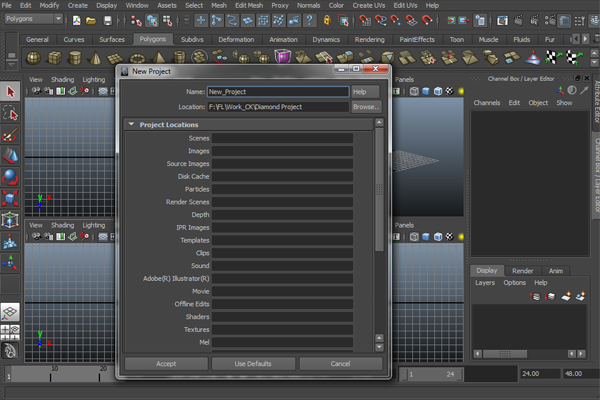
Task: Click the Location path input field
Action: [x=278, y=107]
